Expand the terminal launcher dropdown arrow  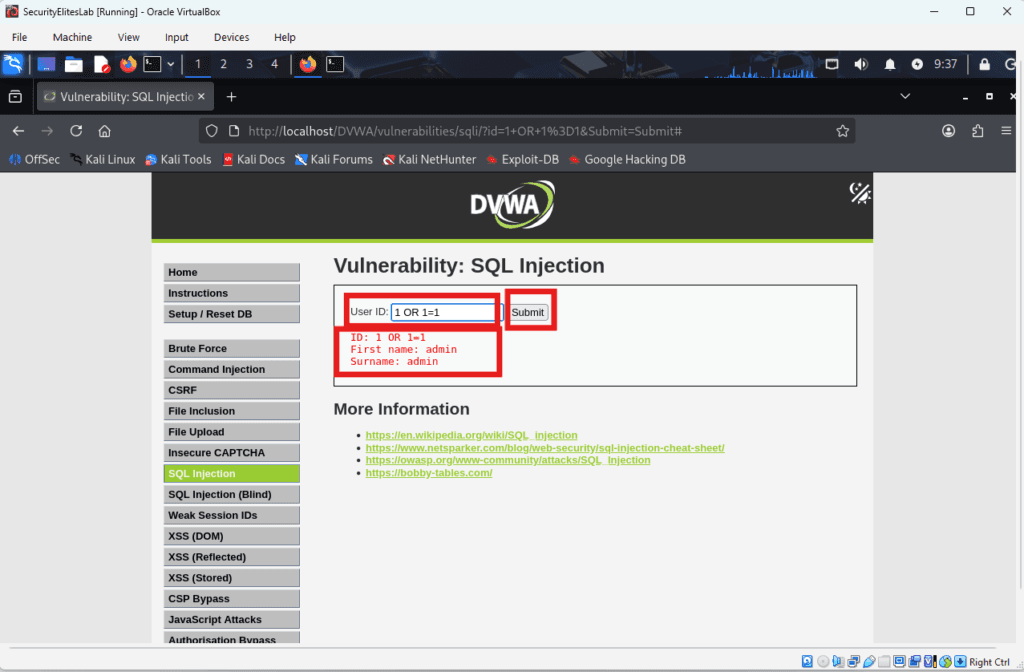pos(171,63)
